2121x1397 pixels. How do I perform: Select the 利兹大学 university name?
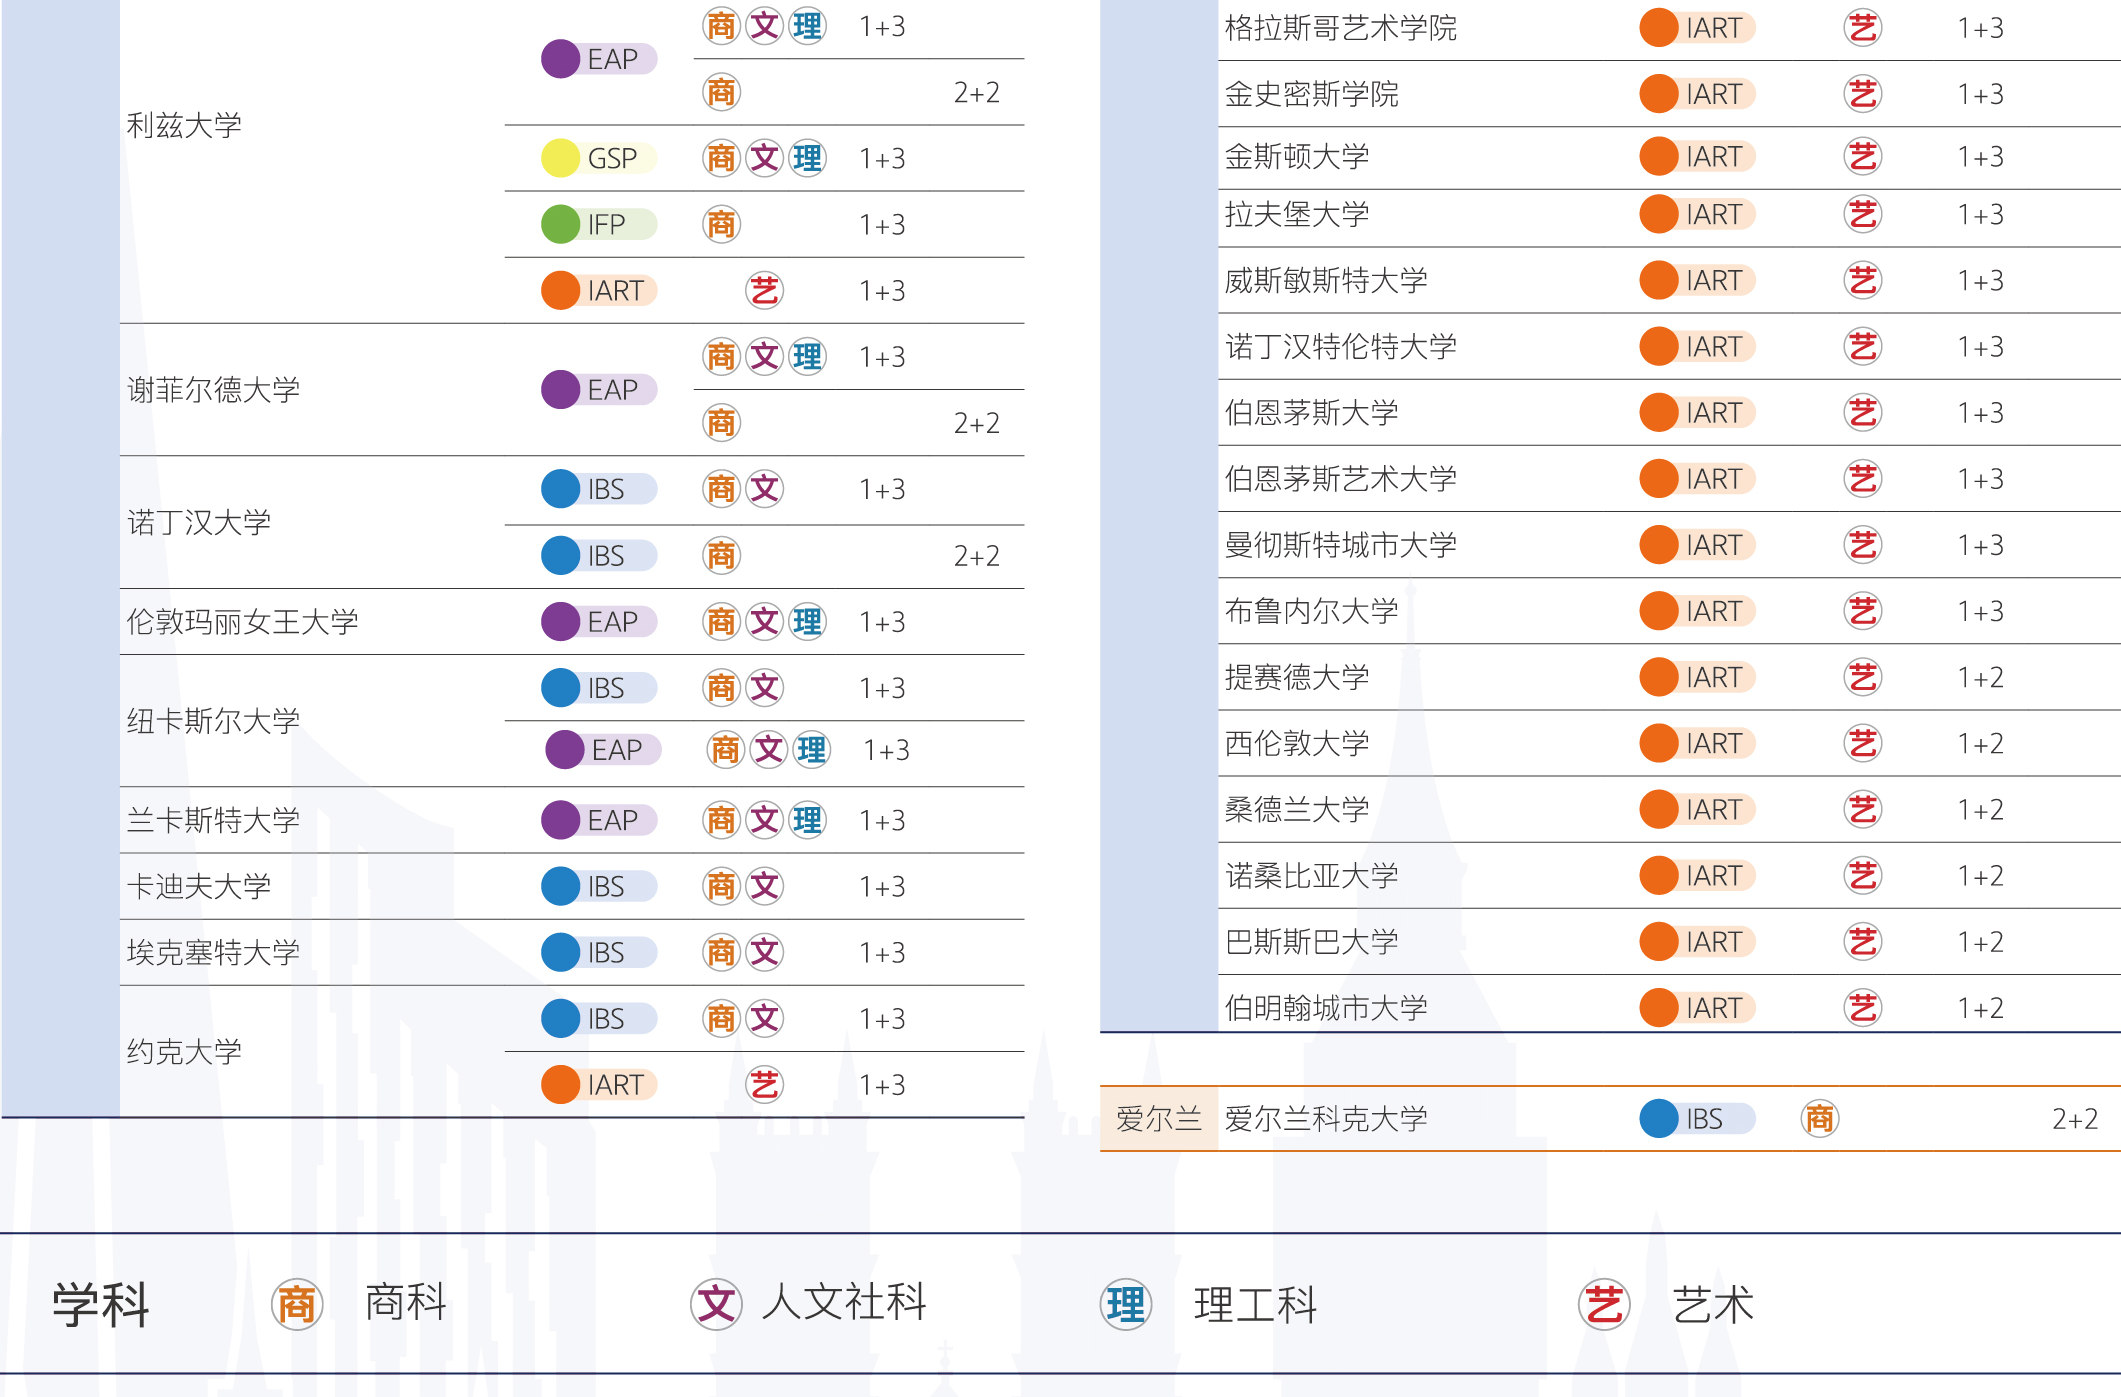[x=185, y=126]
